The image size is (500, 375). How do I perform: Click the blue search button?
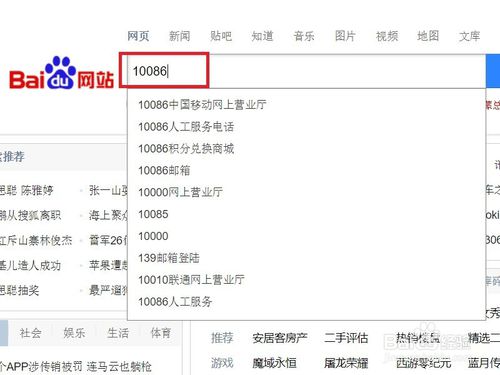tap(493, 71)
